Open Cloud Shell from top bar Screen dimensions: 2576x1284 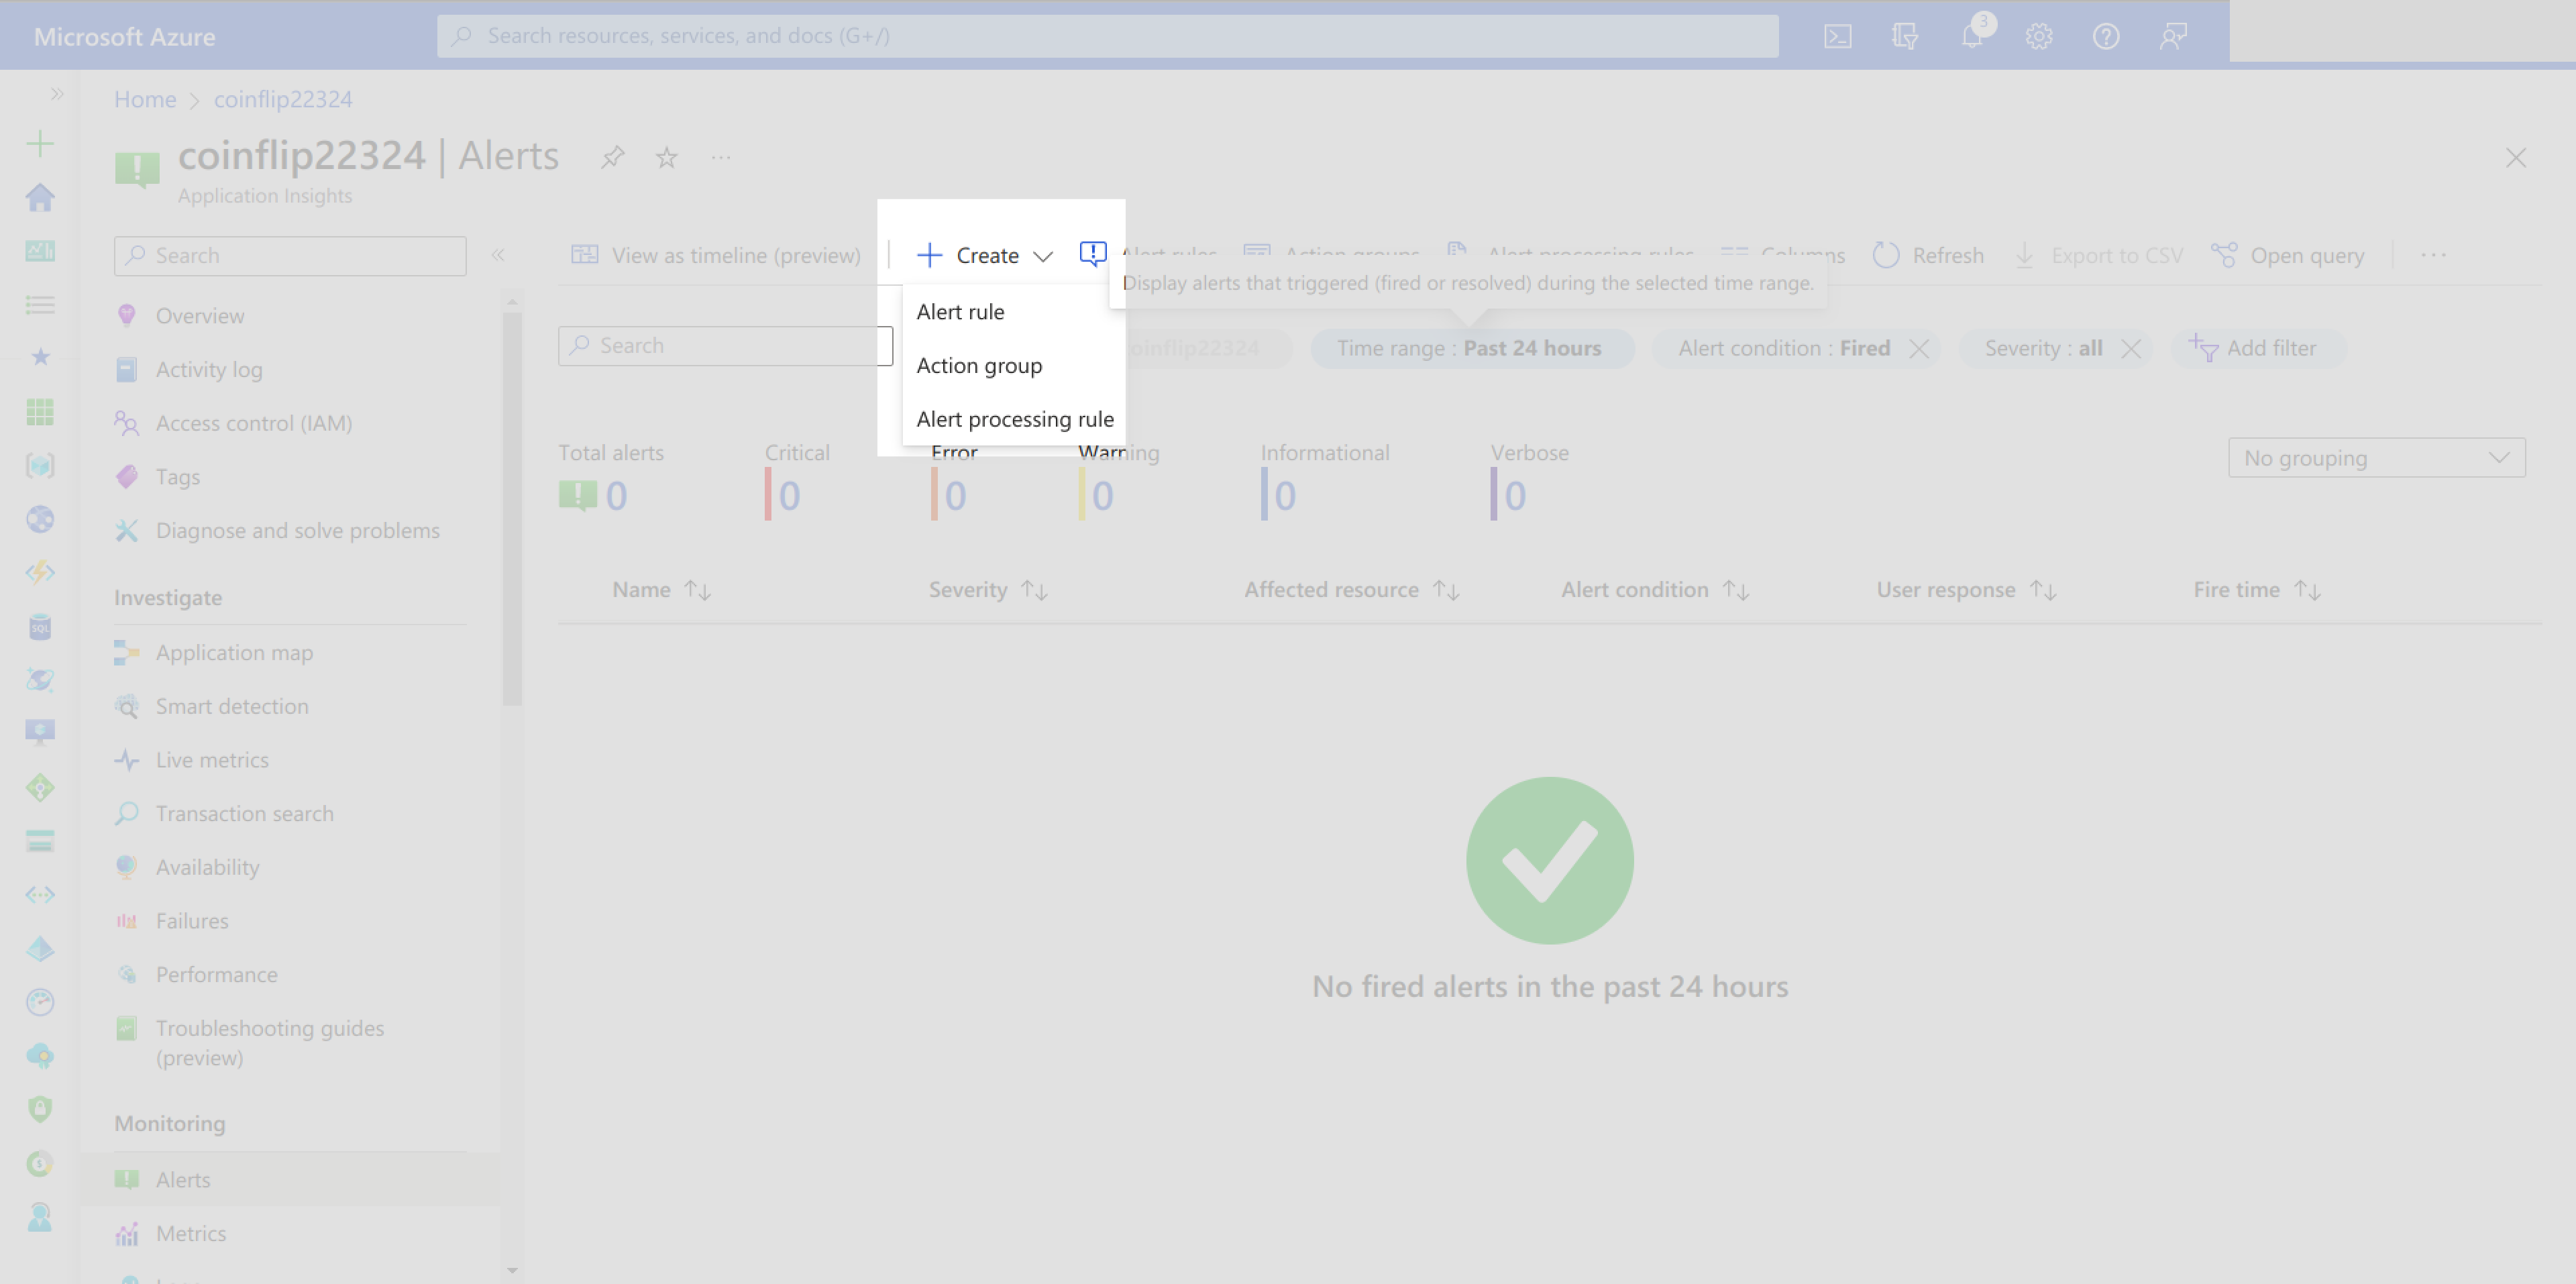(x=1837, y=37)
